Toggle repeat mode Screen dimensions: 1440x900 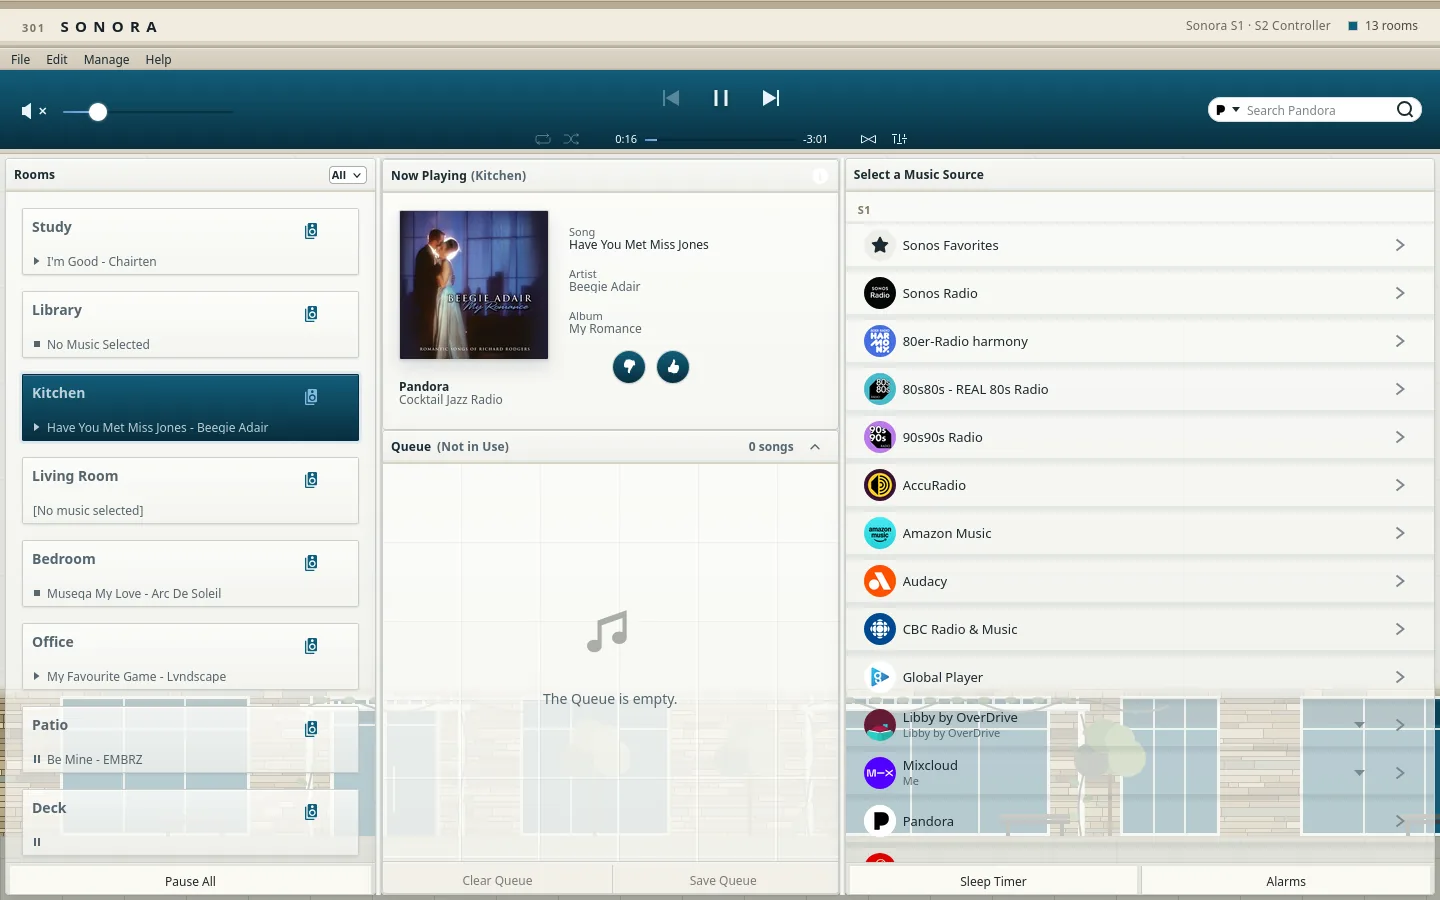pyautogui.click(x=543, y=139)
